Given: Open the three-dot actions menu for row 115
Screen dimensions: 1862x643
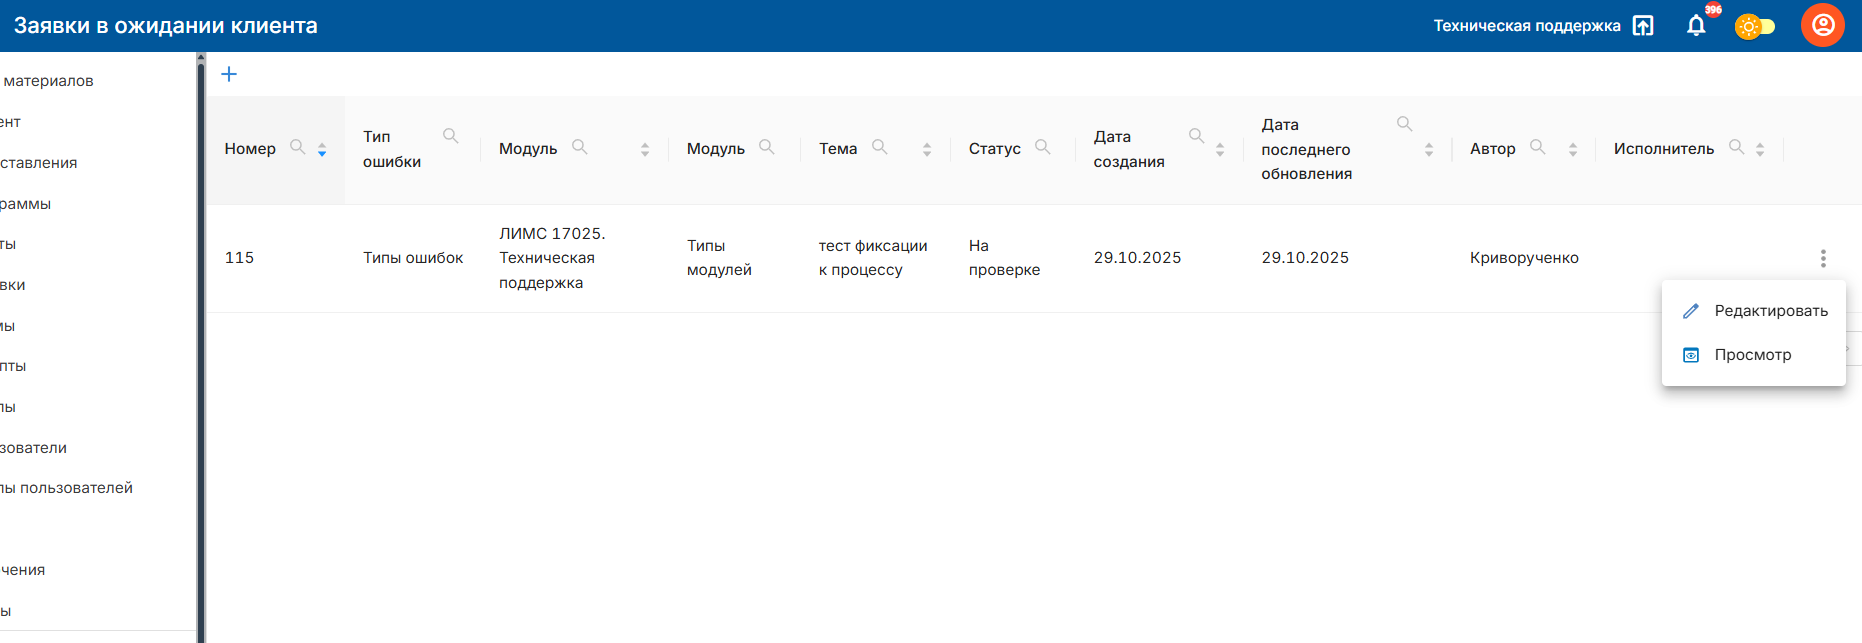Looking at the screenshot, I should [1823, 258].
